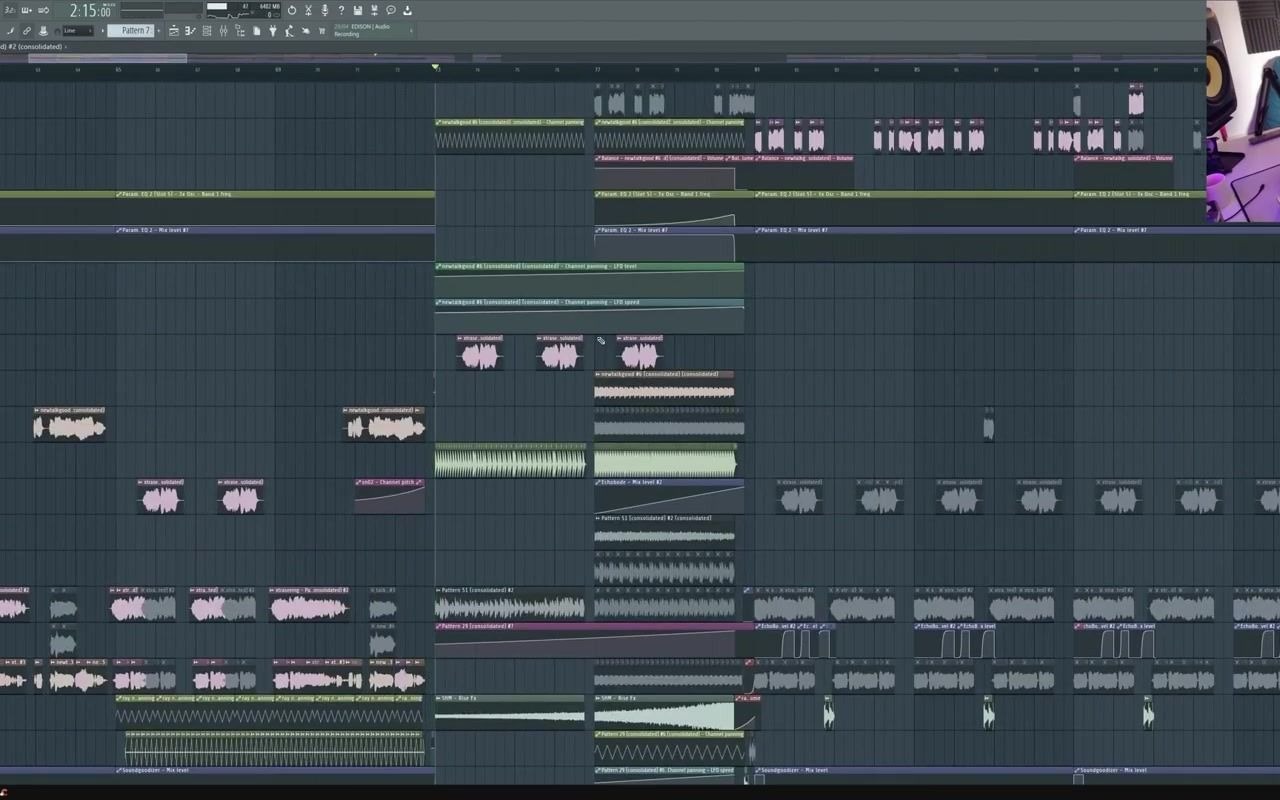1280x800 pixels.
Task: Open the help question mark icon
Action: click(341, 10)
